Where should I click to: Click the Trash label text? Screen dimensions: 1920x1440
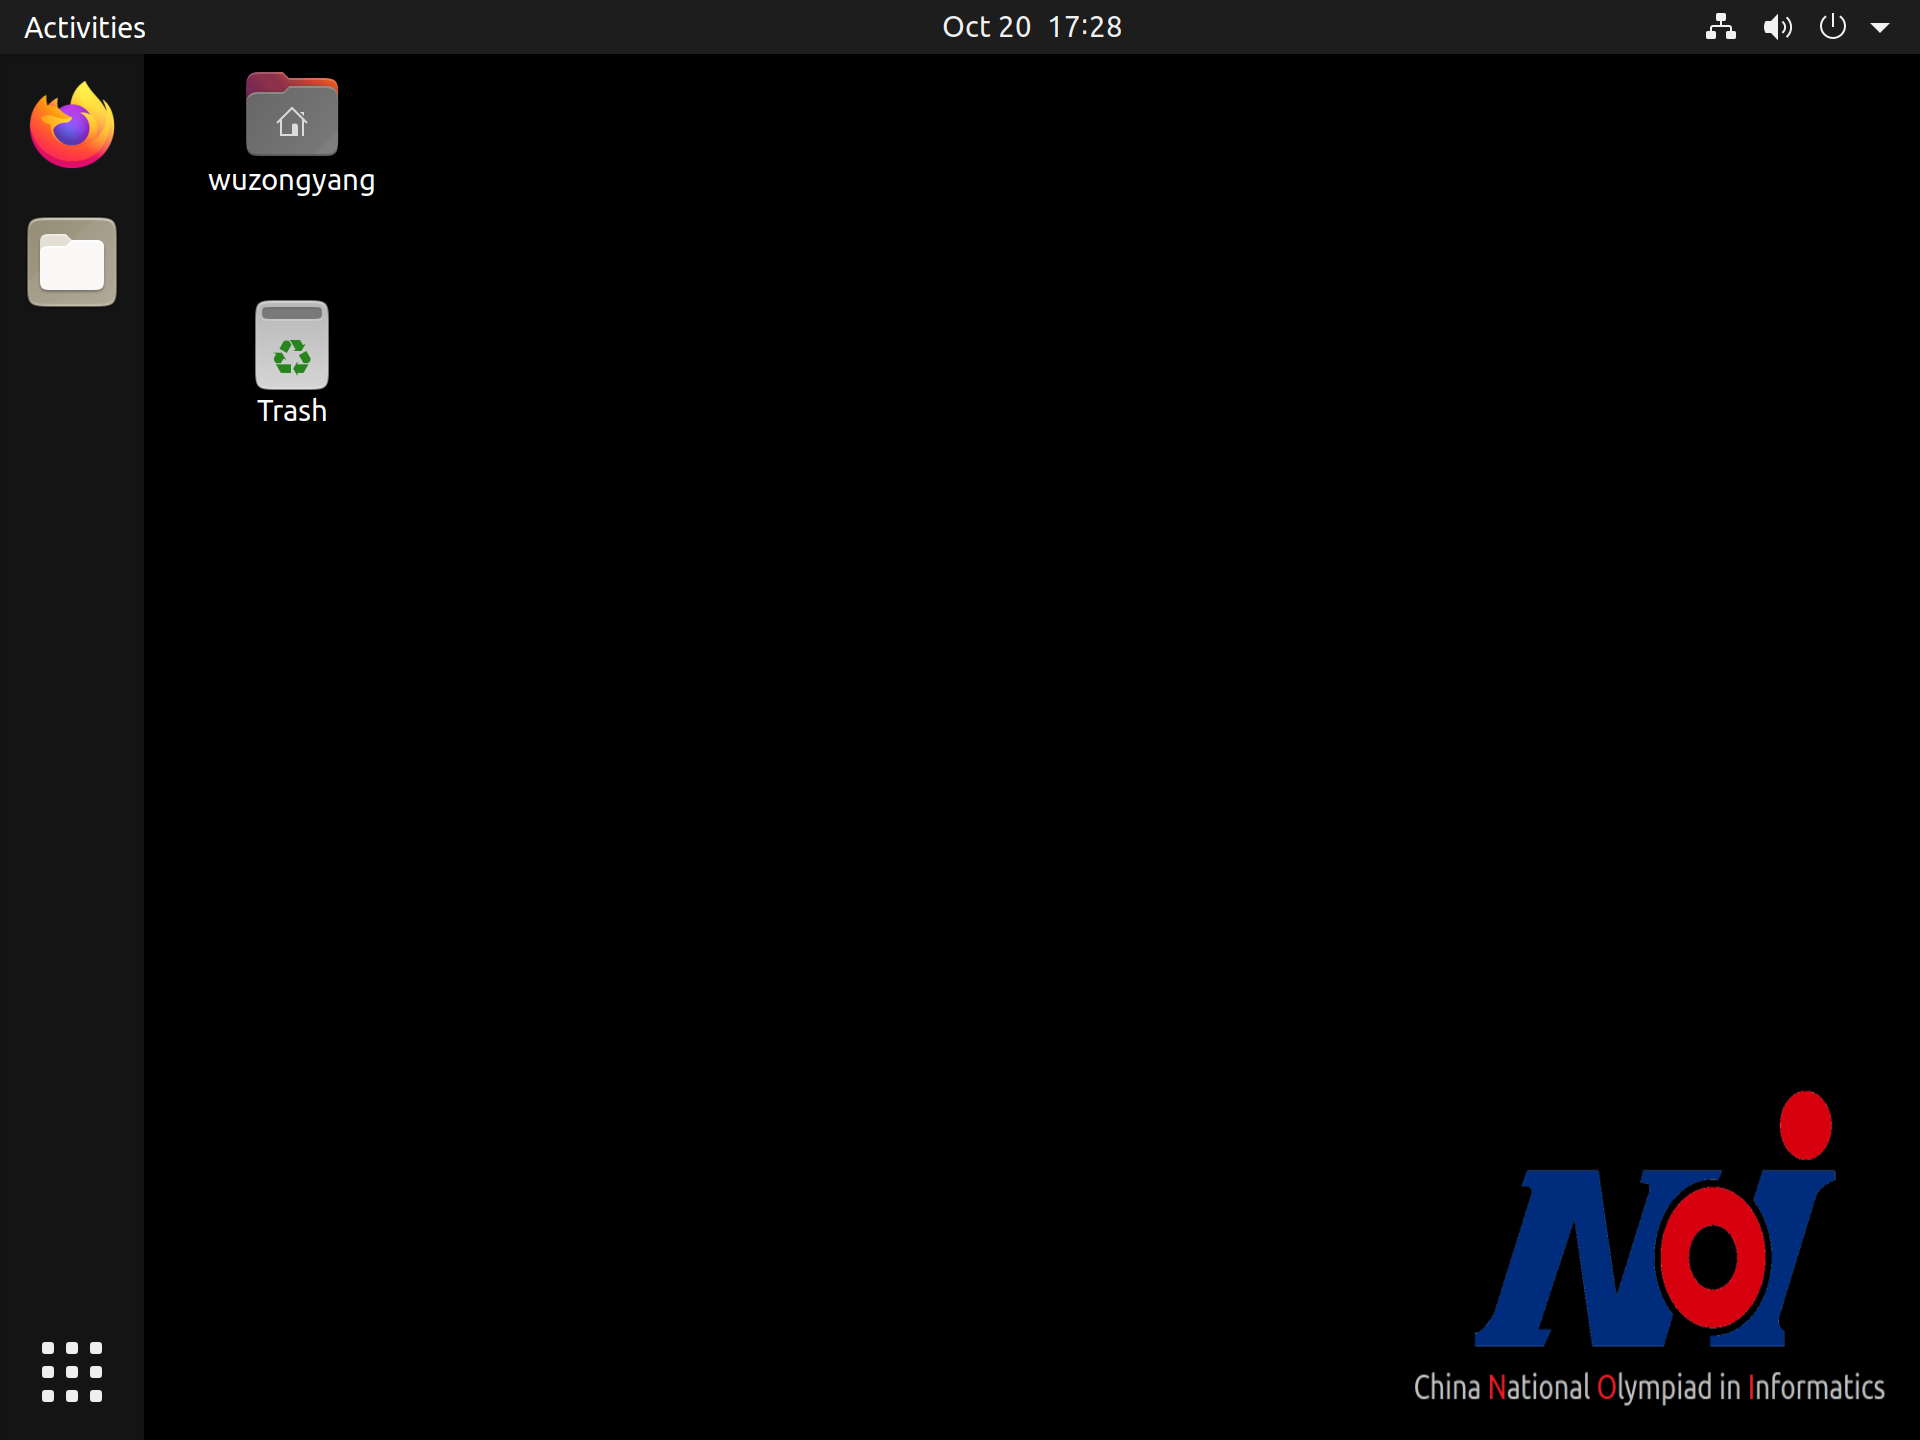tap(292, 411)
